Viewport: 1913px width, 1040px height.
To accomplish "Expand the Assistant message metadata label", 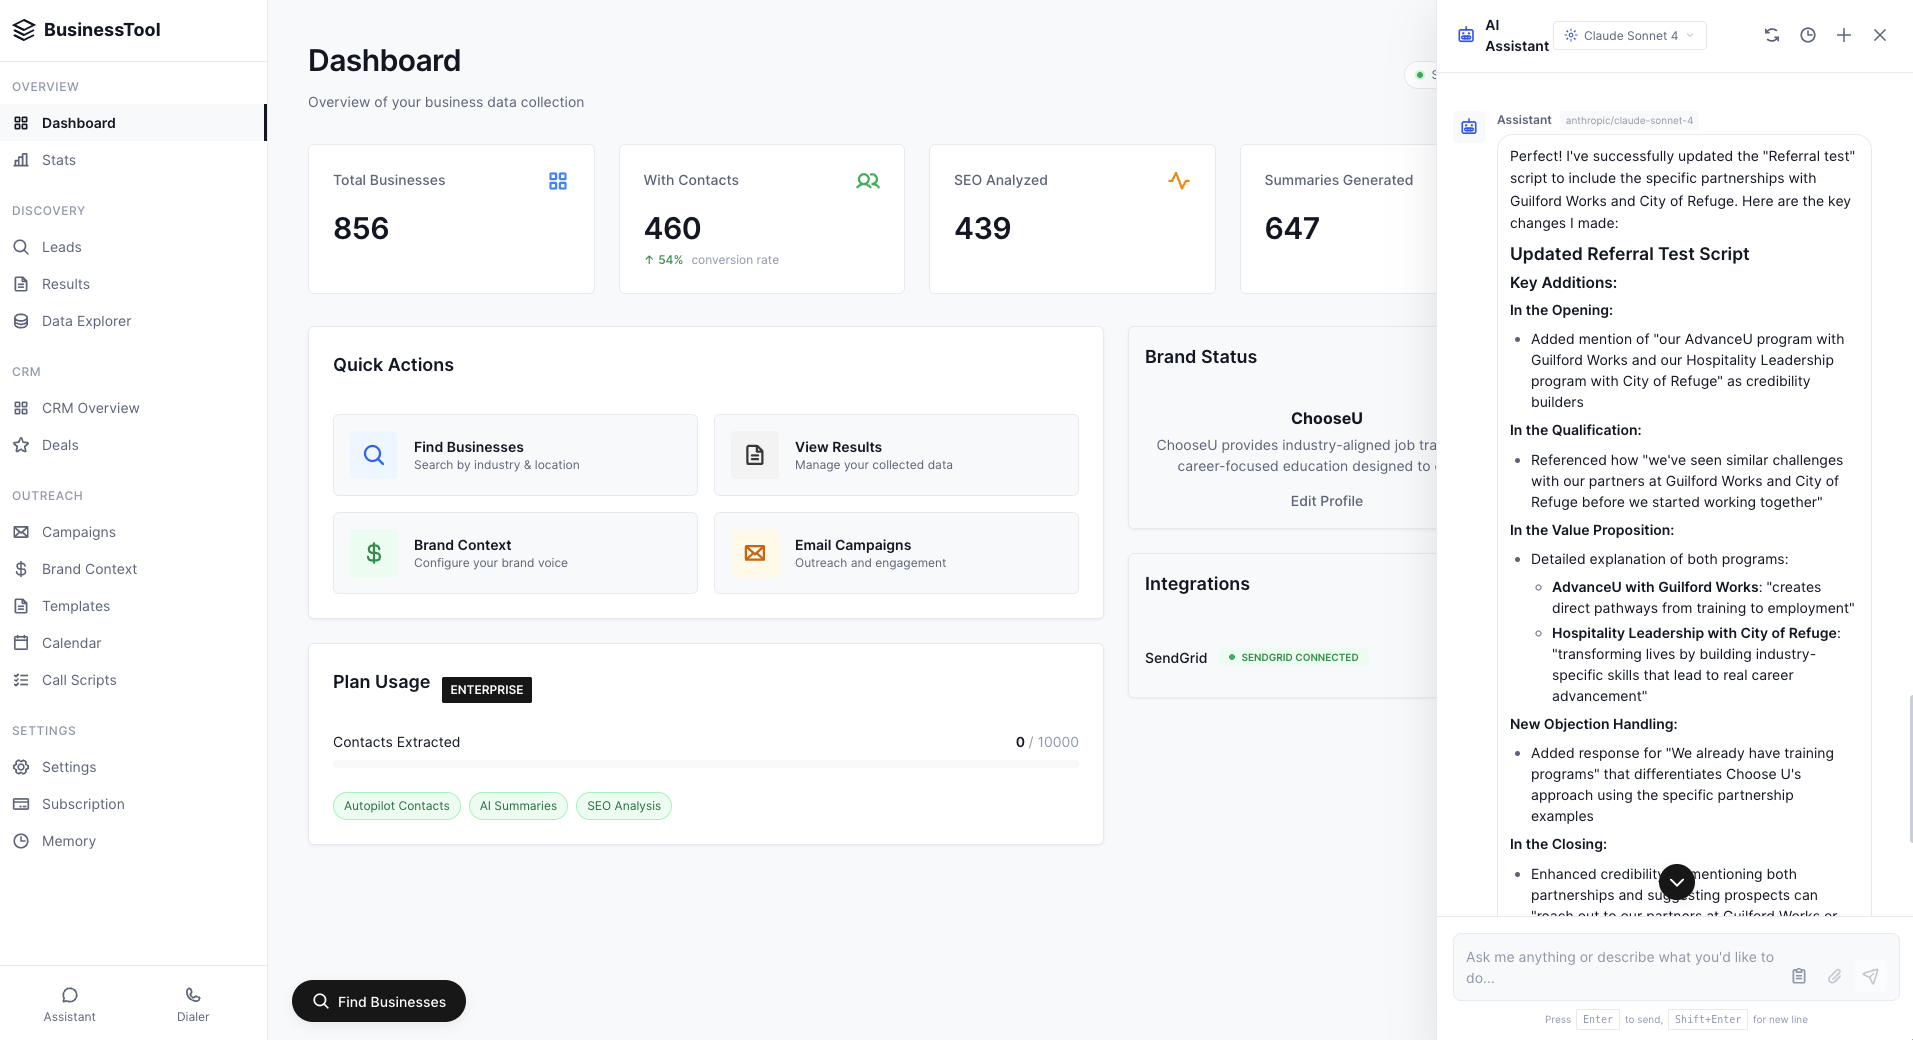I will click(1629, 120).
